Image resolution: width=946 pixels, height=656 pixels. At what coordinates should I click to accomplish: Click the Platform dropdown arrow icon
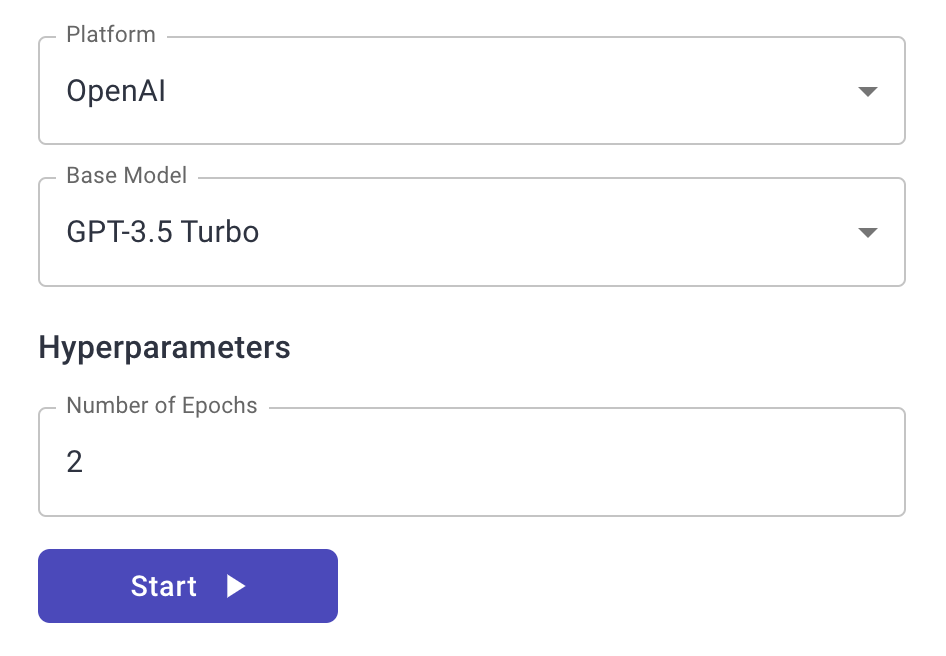(867, 92)
